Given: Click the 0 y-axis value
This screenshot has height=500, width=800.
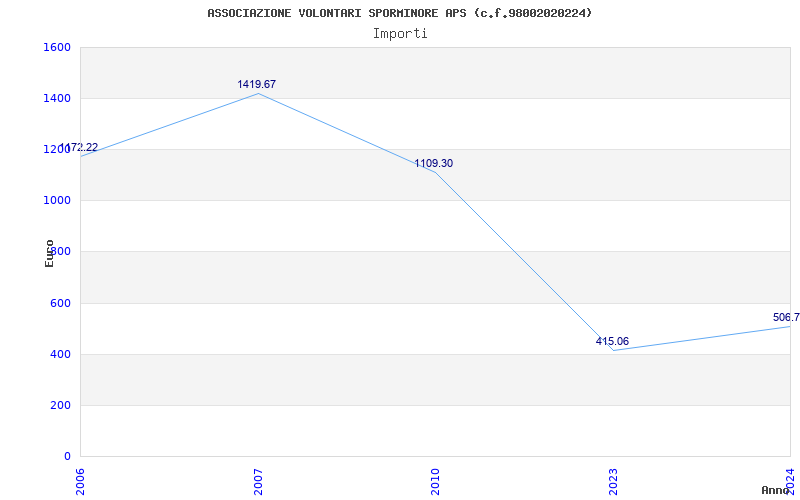Looking at the screenshot, I should 67,456.
